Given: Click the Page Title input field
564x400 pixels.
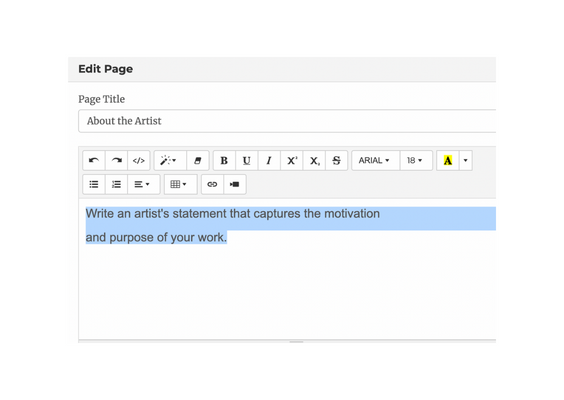Looking at the screenshot, I should tap(287, 121).
